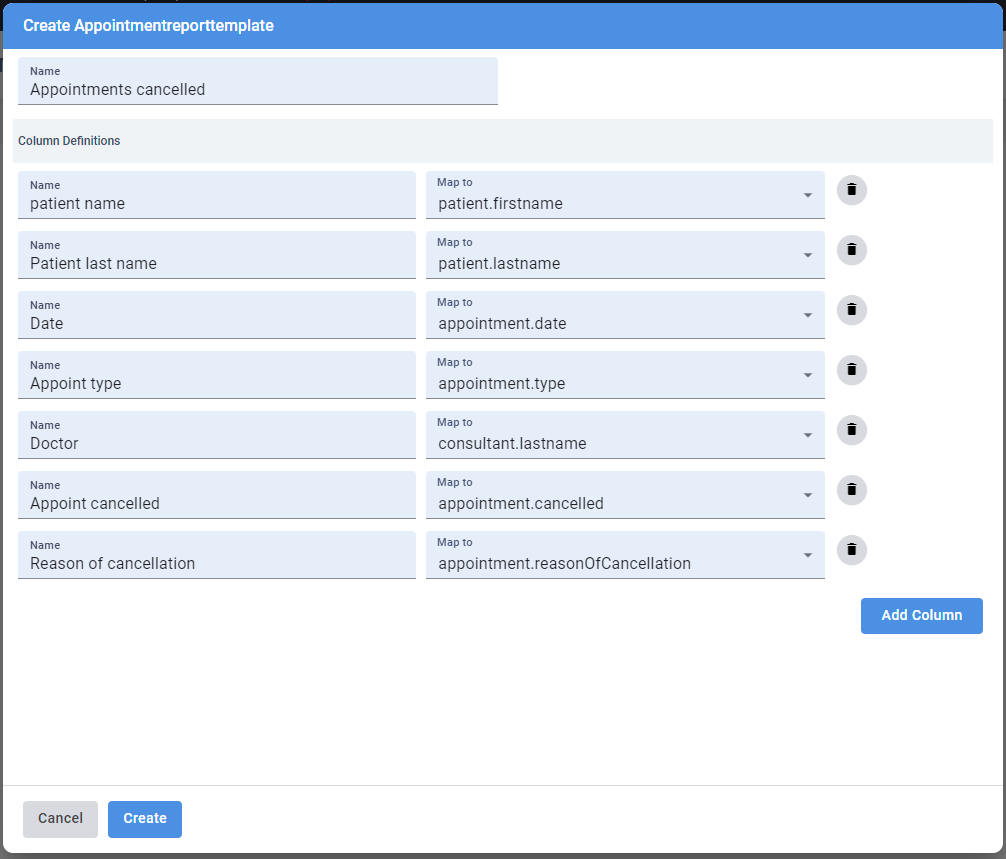
Task: Delete the "Appoint type" column
Action: (851, 370)
